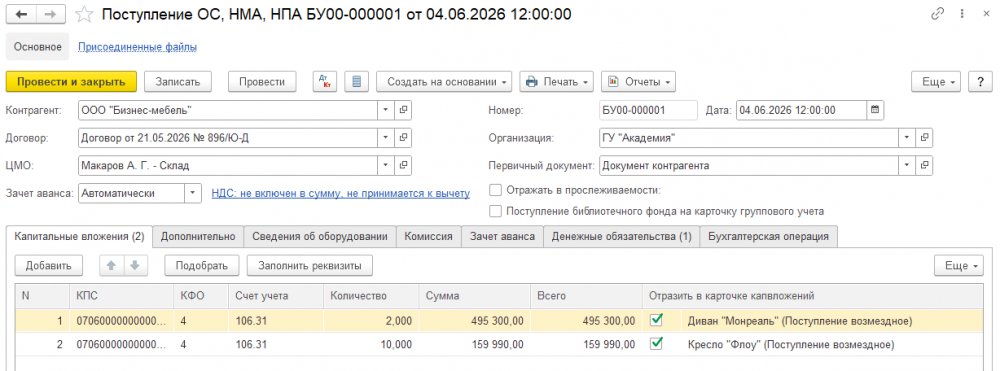Focus the Номер field
The width and height of the screenshot is (1000, 371).
(649, 110)
